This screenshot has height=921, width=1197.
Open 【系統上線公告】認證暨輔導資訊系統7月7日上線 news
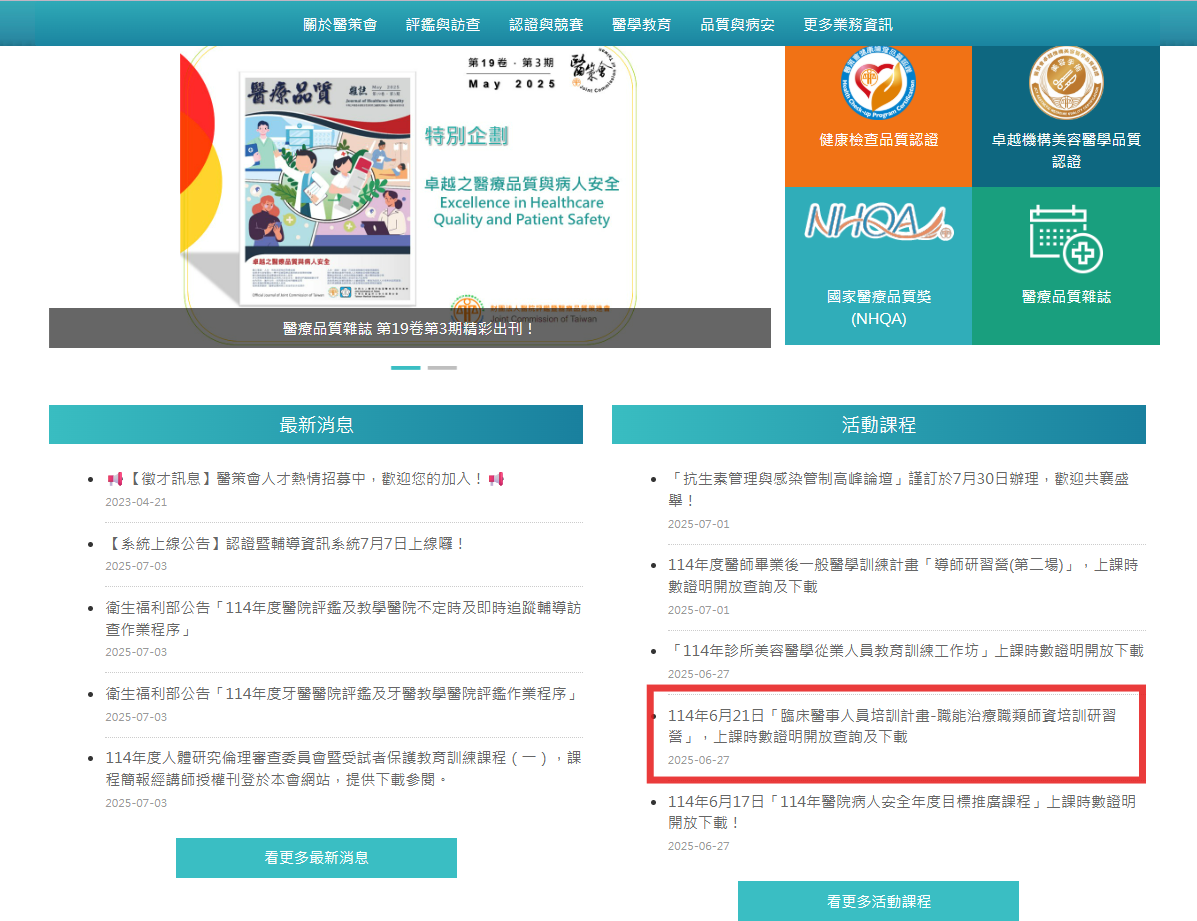coord(286,544)
